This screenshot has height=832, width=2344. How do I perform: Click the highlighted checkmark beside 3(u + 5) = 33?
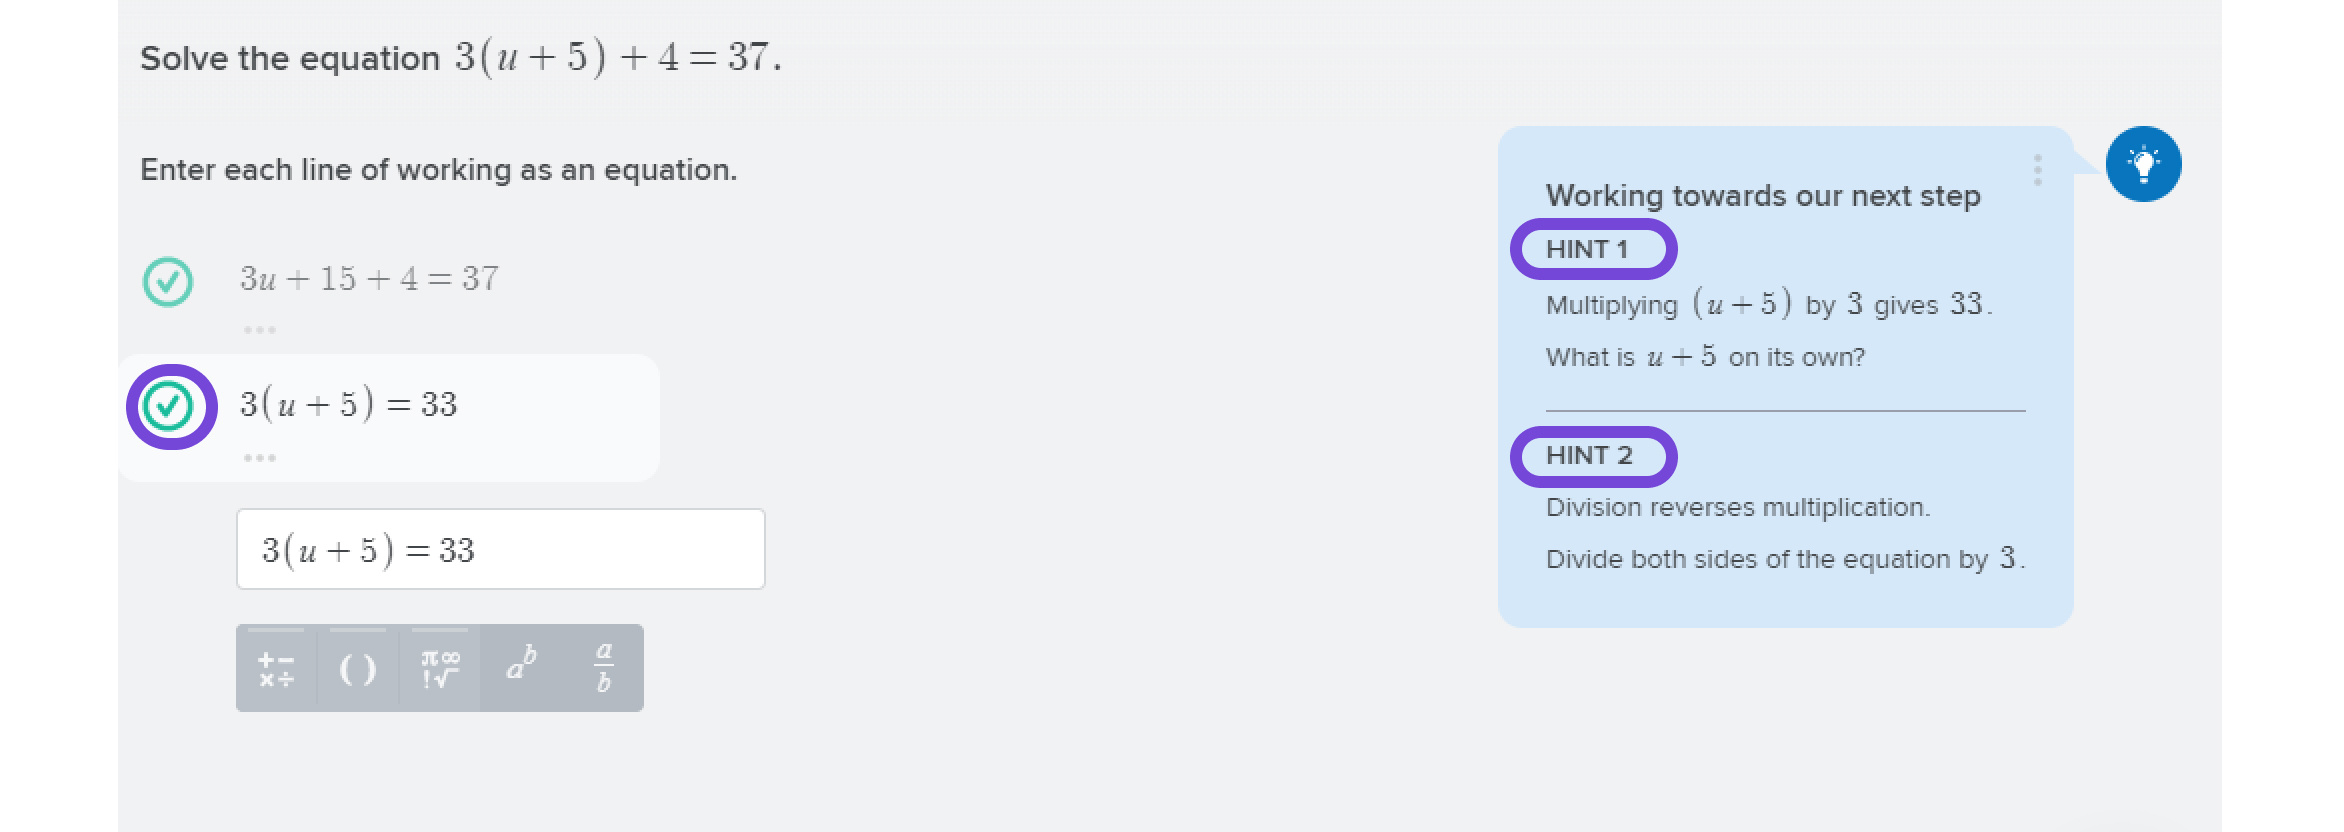tap(168, 406)
